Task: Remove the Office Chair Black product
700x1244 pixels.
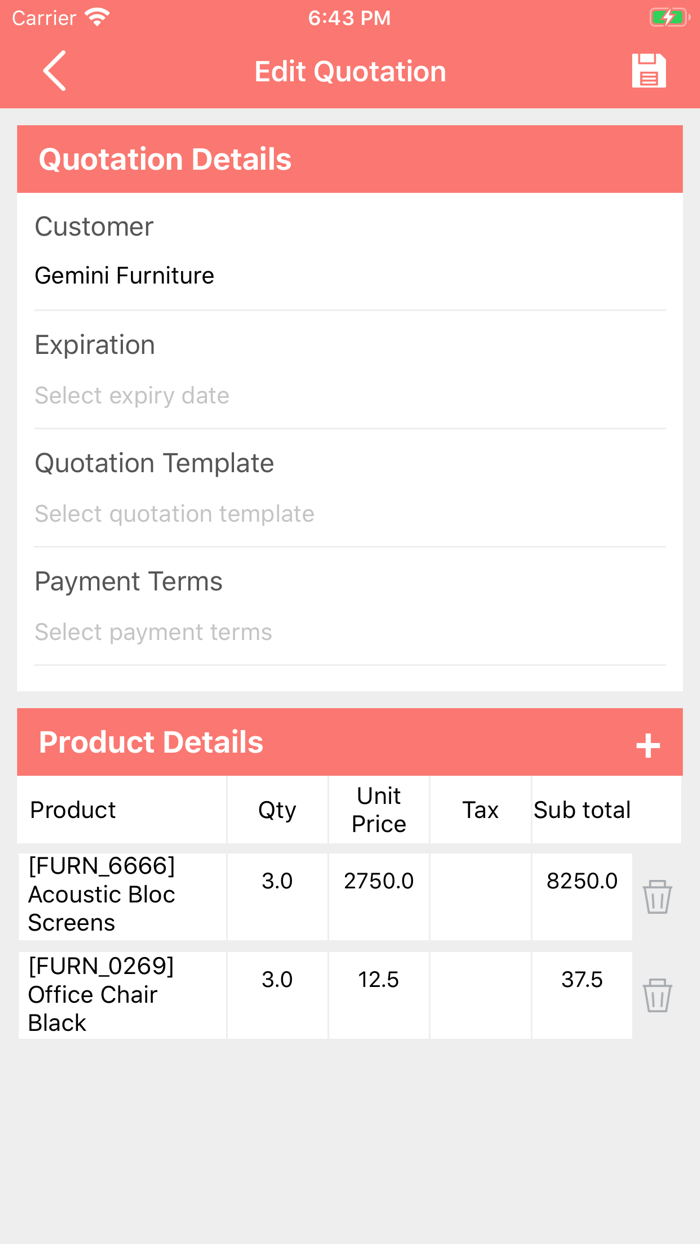Action: [x=656, y=995]
